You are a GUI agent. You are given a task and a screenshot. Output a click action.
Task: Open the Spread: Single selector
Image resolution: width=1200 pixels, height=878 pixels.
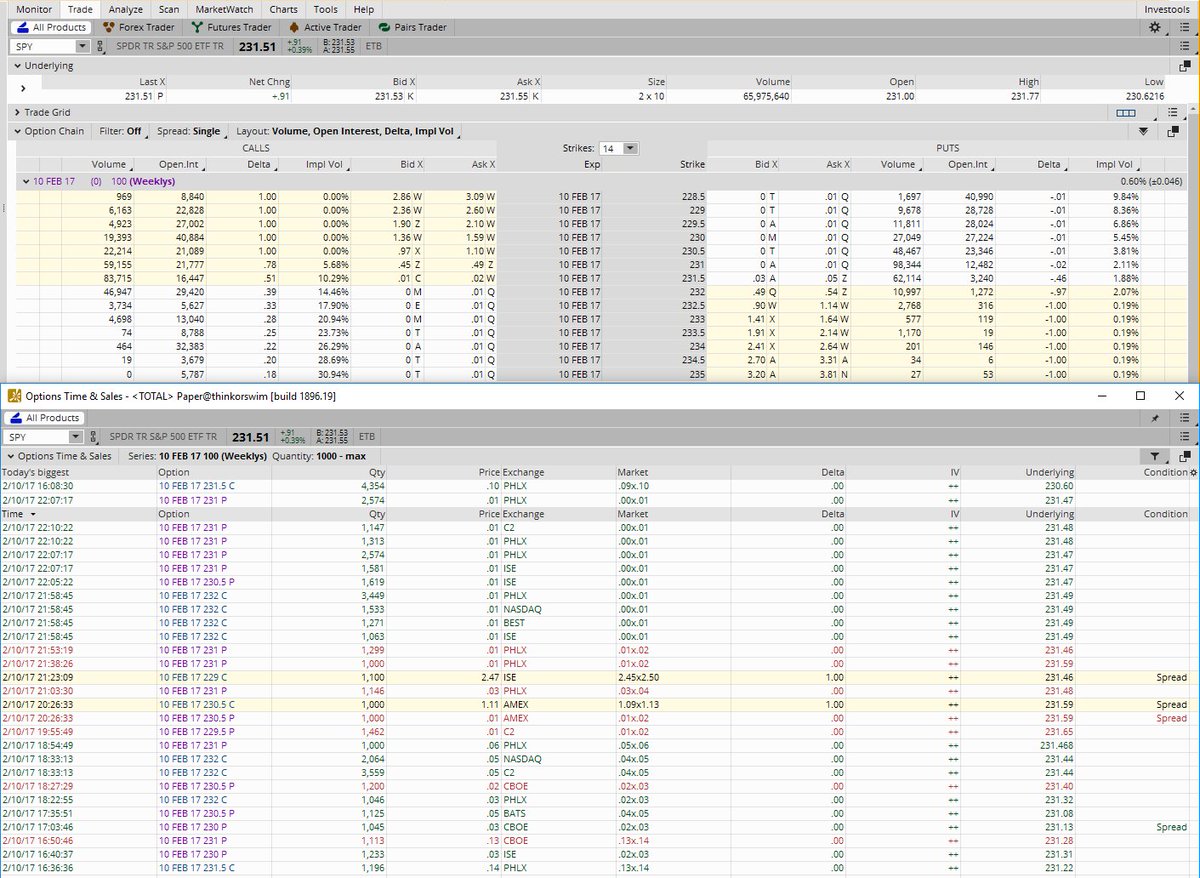coord(191,131)
